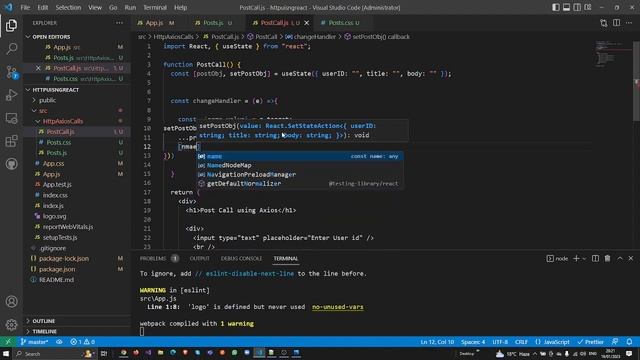Toggle the primary sidebar layout button
The width and height of the screenshot is (640, 360).
[556, 7]
